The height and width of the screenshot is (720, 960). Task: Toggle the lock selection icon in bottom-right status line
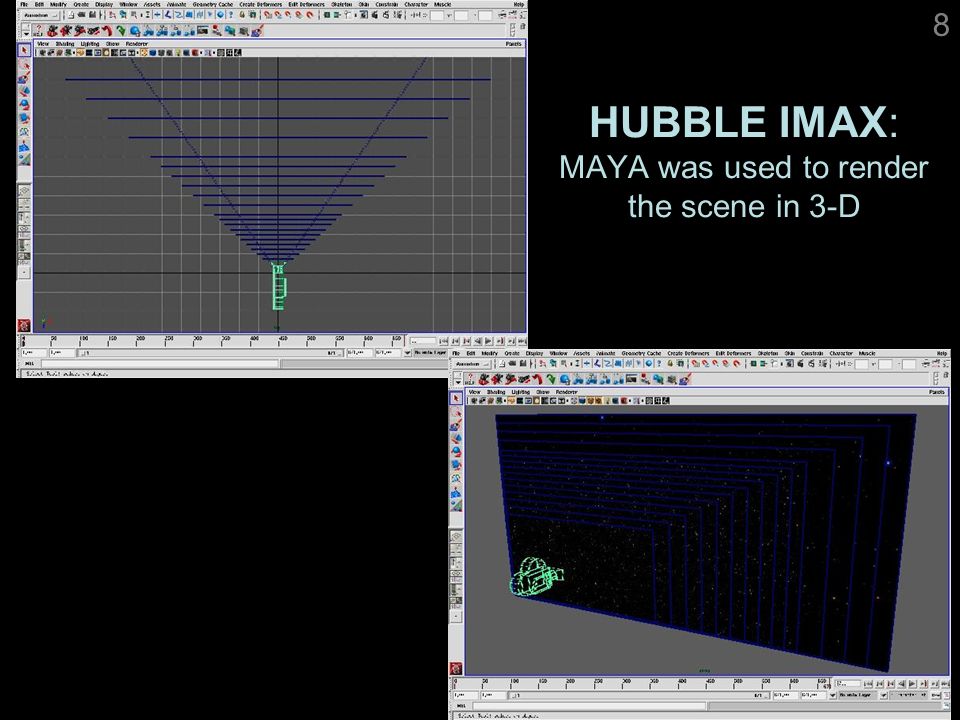(670, 363)
